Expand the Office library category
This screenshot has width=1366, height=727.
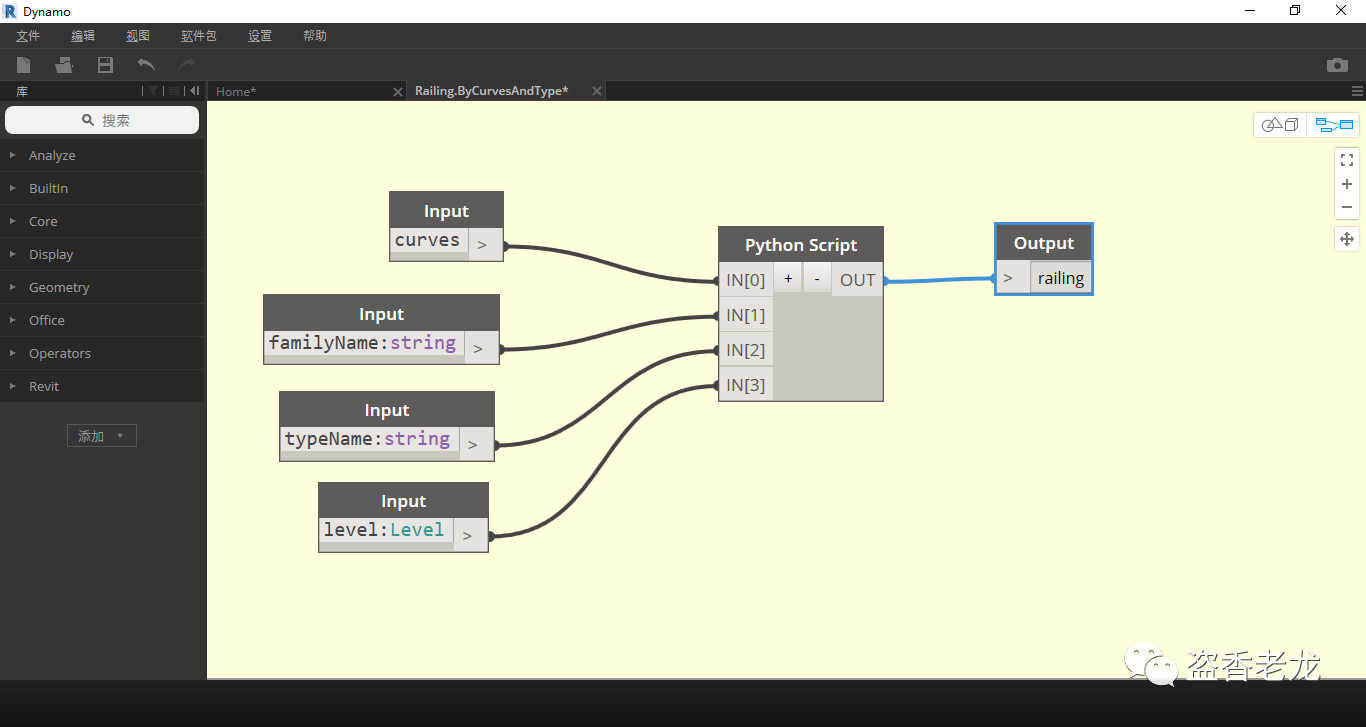coord(102,320)
